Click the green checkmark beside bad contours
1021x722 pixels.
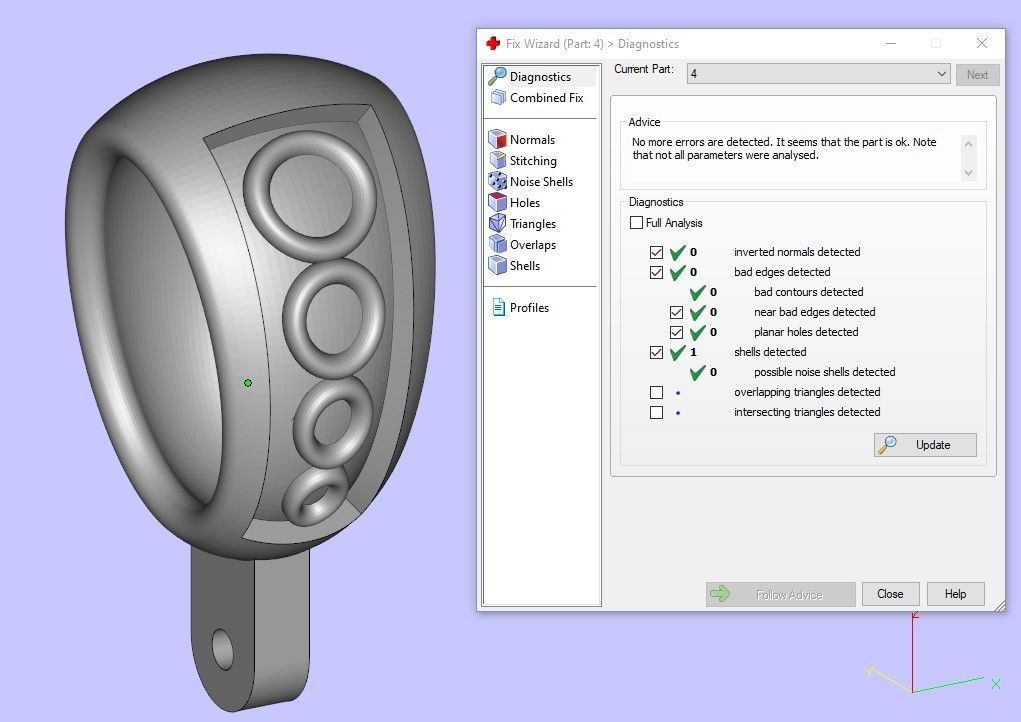[x=697, y=292]
